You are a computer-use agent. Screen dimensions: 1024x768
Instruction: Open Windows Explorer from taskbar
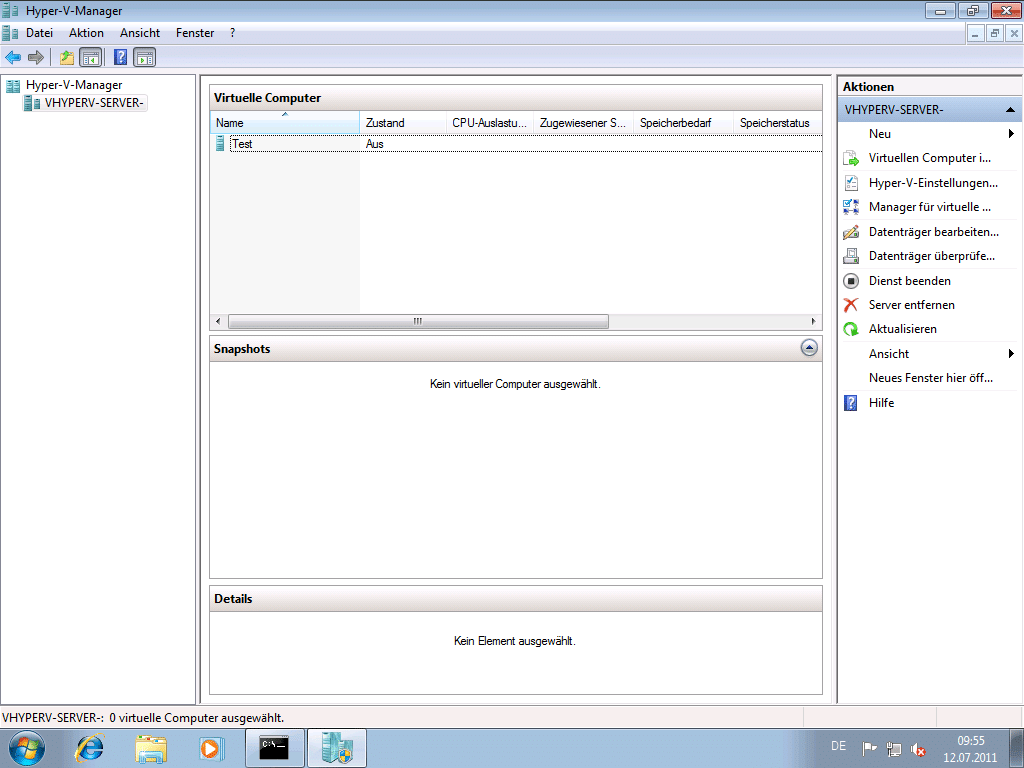tap(150, 748)
